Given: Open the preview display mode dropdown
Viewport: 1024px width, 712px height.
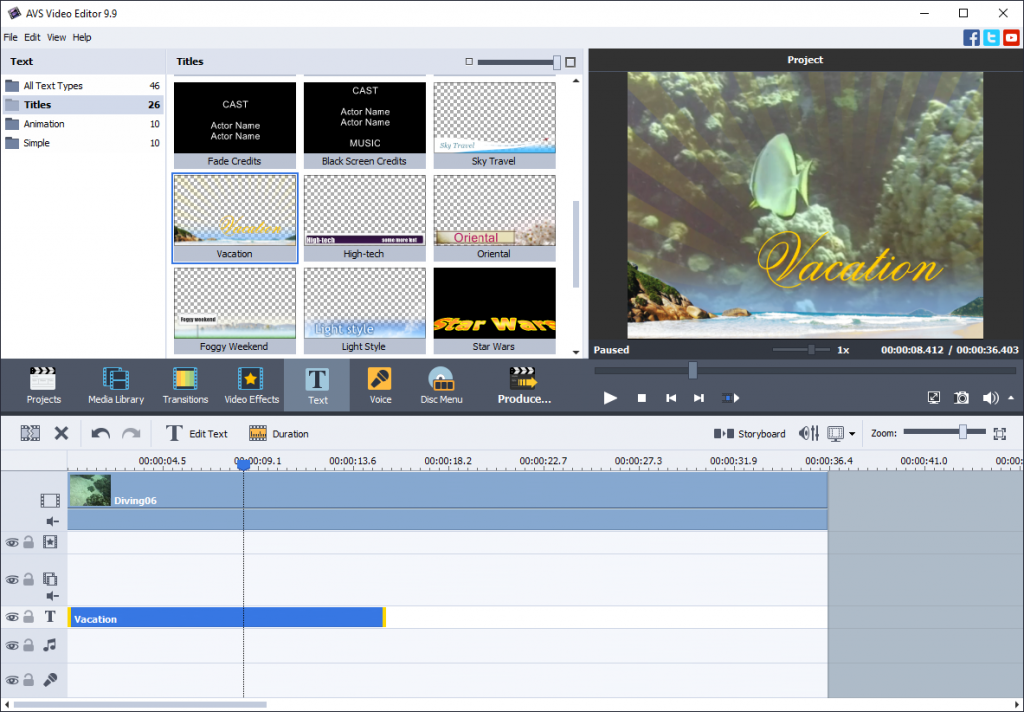Looking at the screenshot, I should (x=852, y=434).
